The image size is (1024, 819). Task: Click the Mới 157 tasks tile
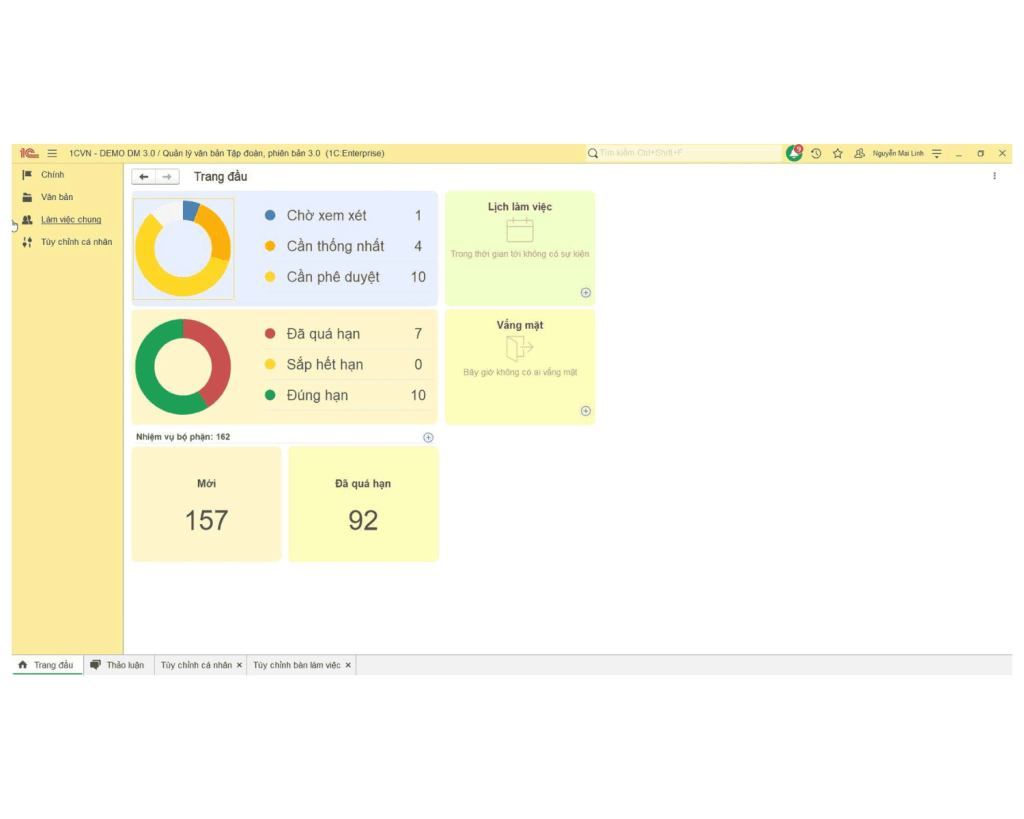click(206, 505)
